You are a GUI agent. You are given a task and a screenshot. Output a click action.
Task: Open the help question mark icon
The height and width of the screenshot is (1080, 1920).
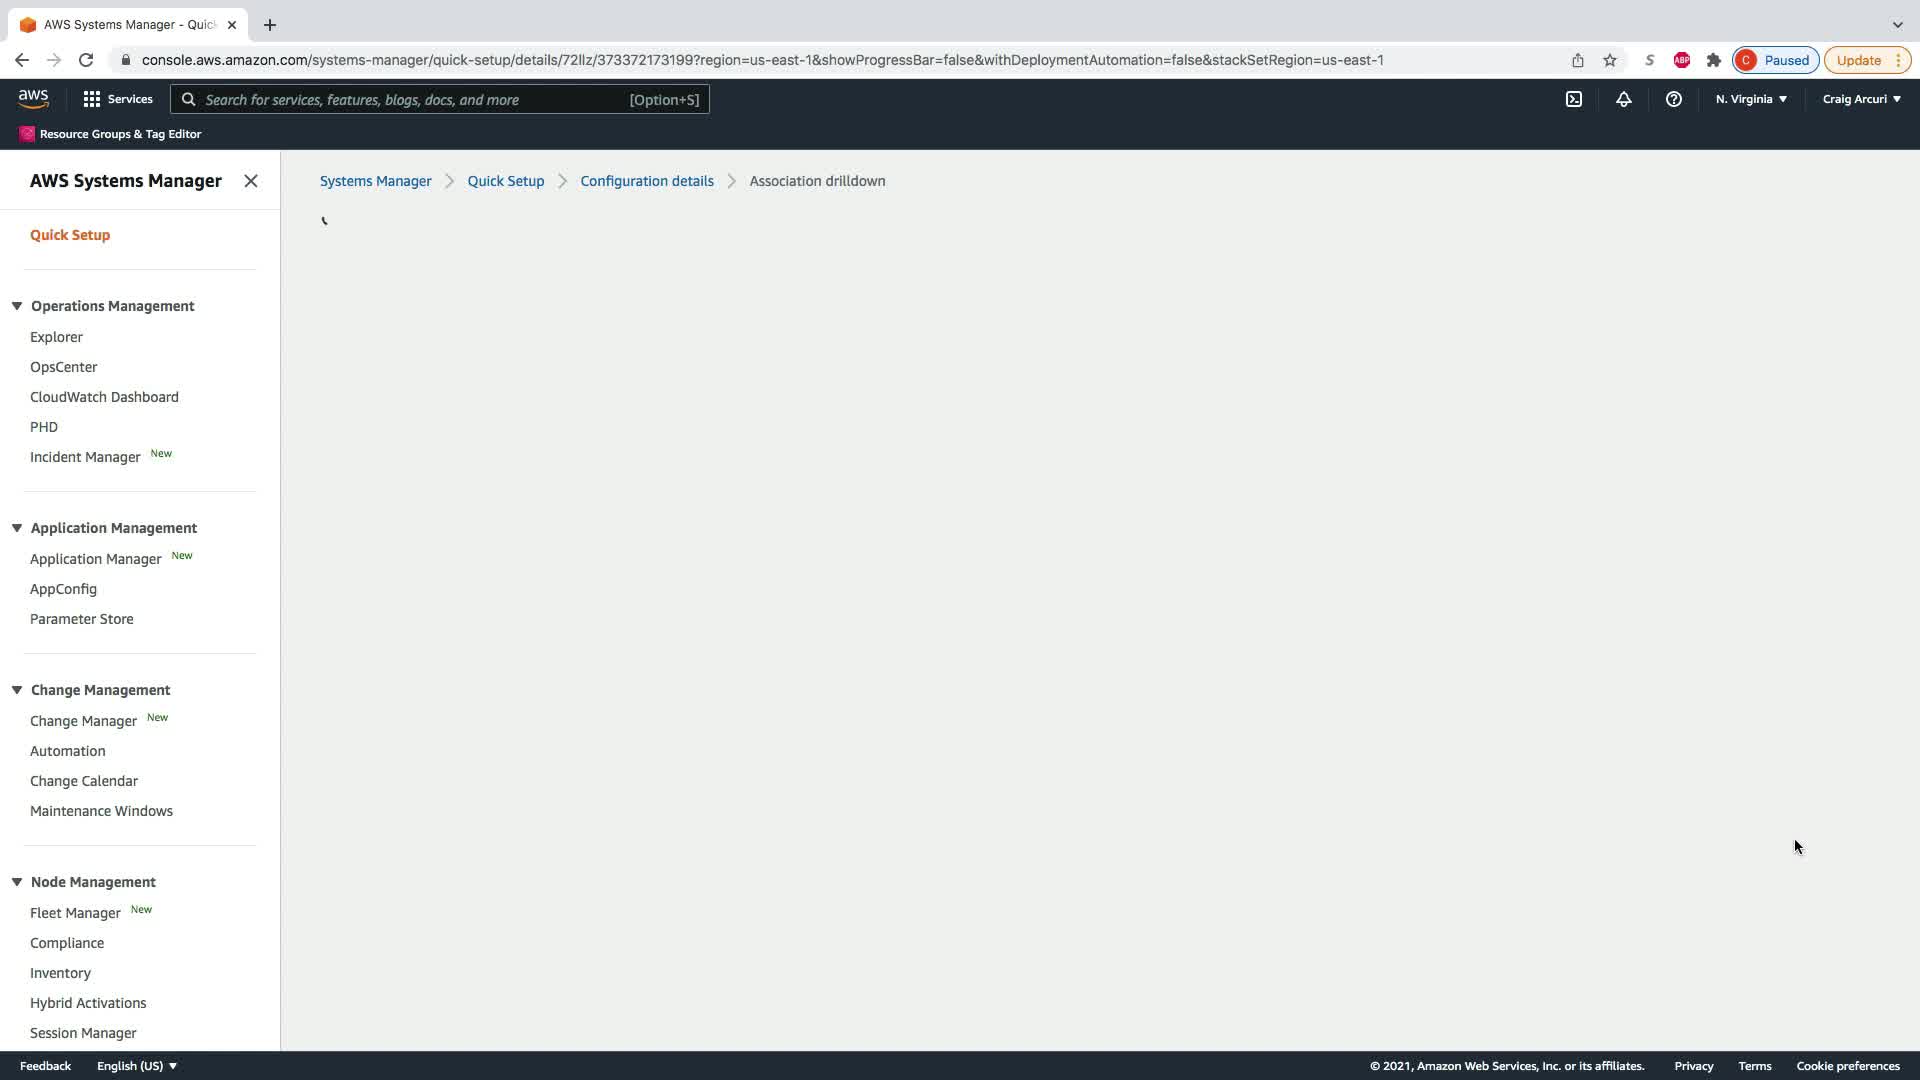coord(1673,99)
